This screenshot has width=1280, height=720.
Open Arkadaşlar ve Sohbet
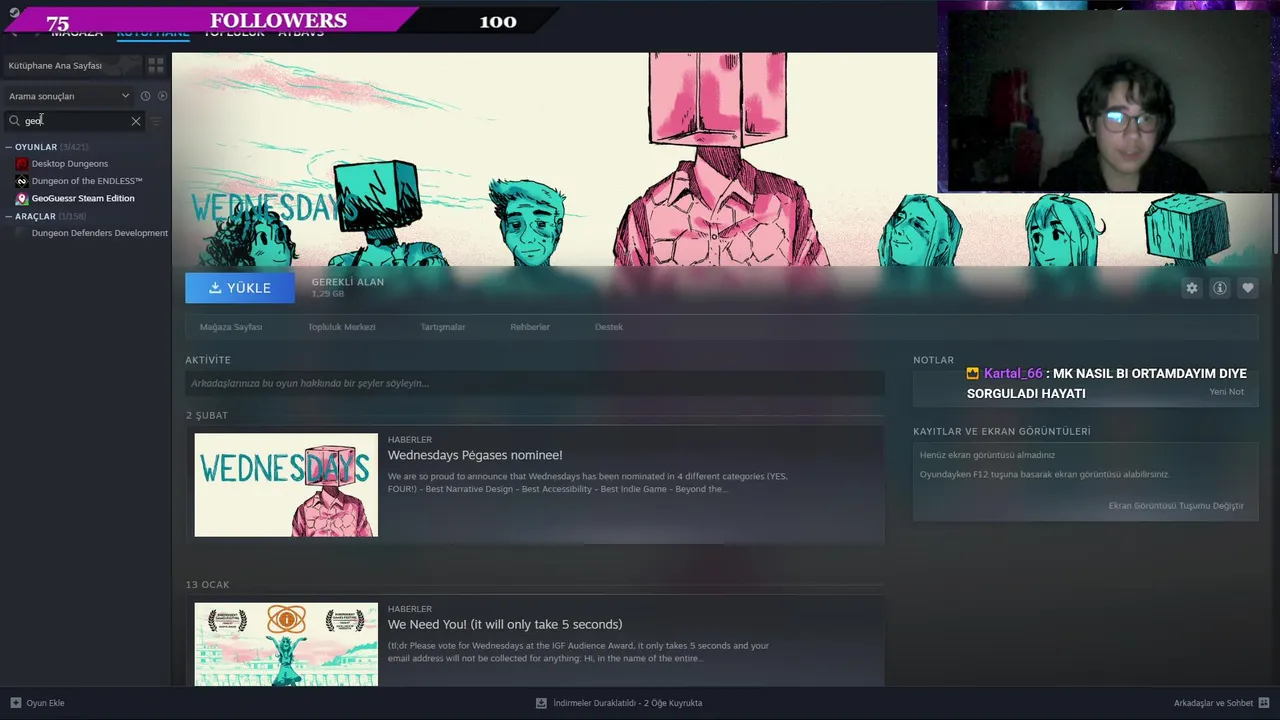(x=1213, y=703)
